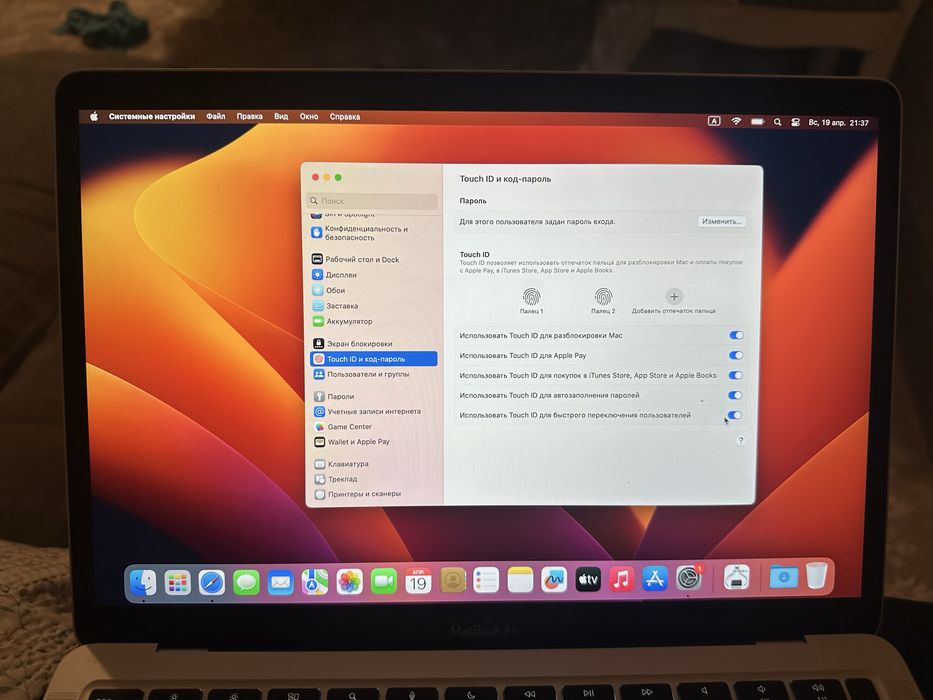
Task: Select Обои in sidebar
Action: pyautogui.click(x=374, y=290)
